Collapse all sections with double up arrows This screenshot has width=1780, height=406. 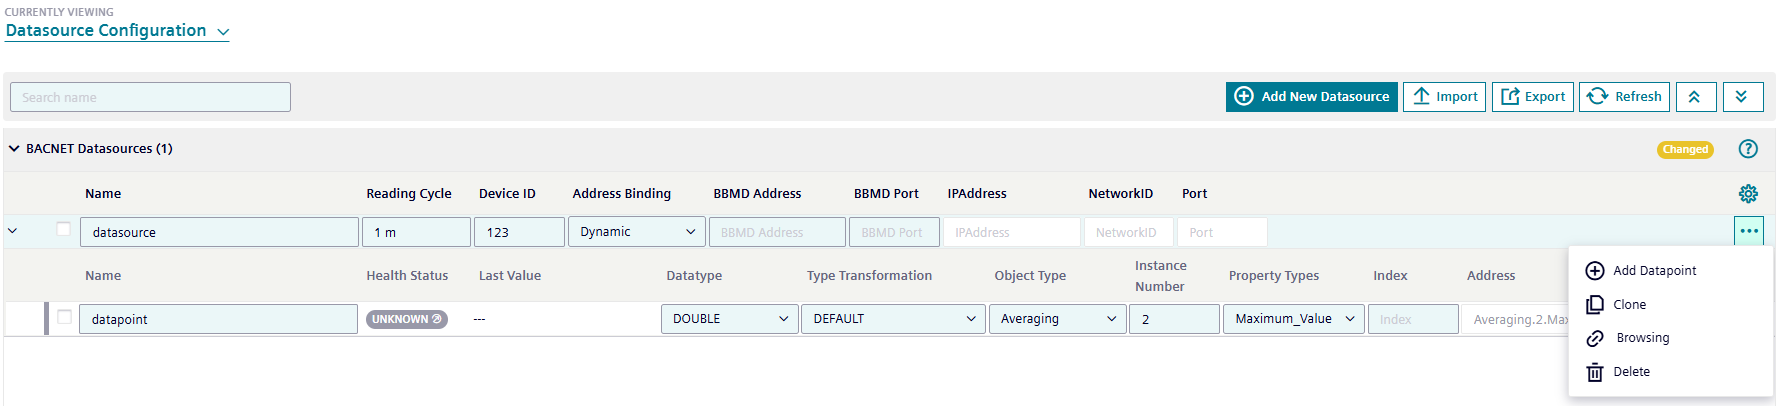click(x=1696, y=97)
